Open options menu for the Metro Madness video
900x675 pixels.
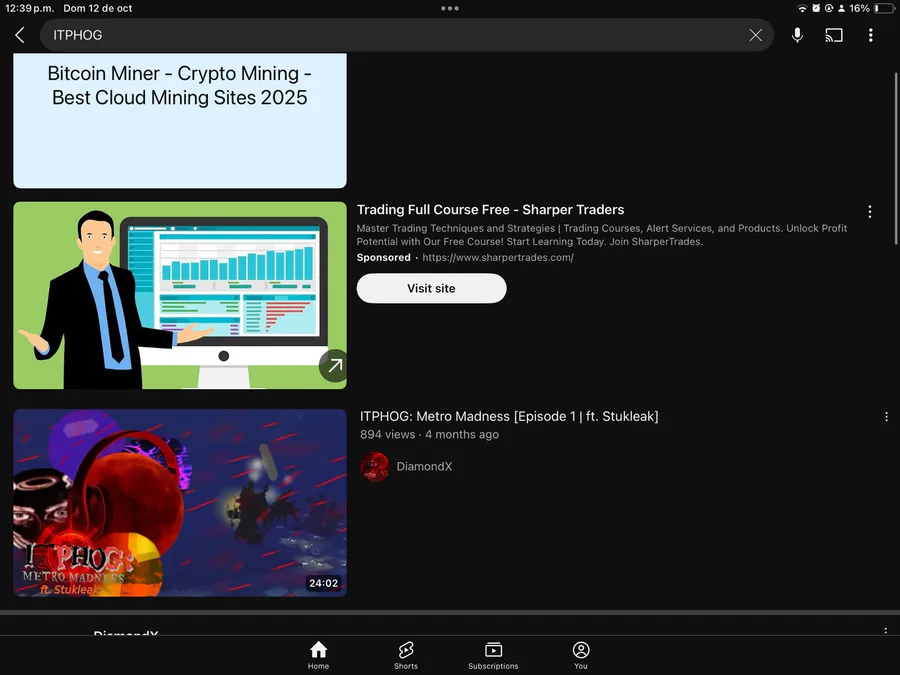pos(886,417)
